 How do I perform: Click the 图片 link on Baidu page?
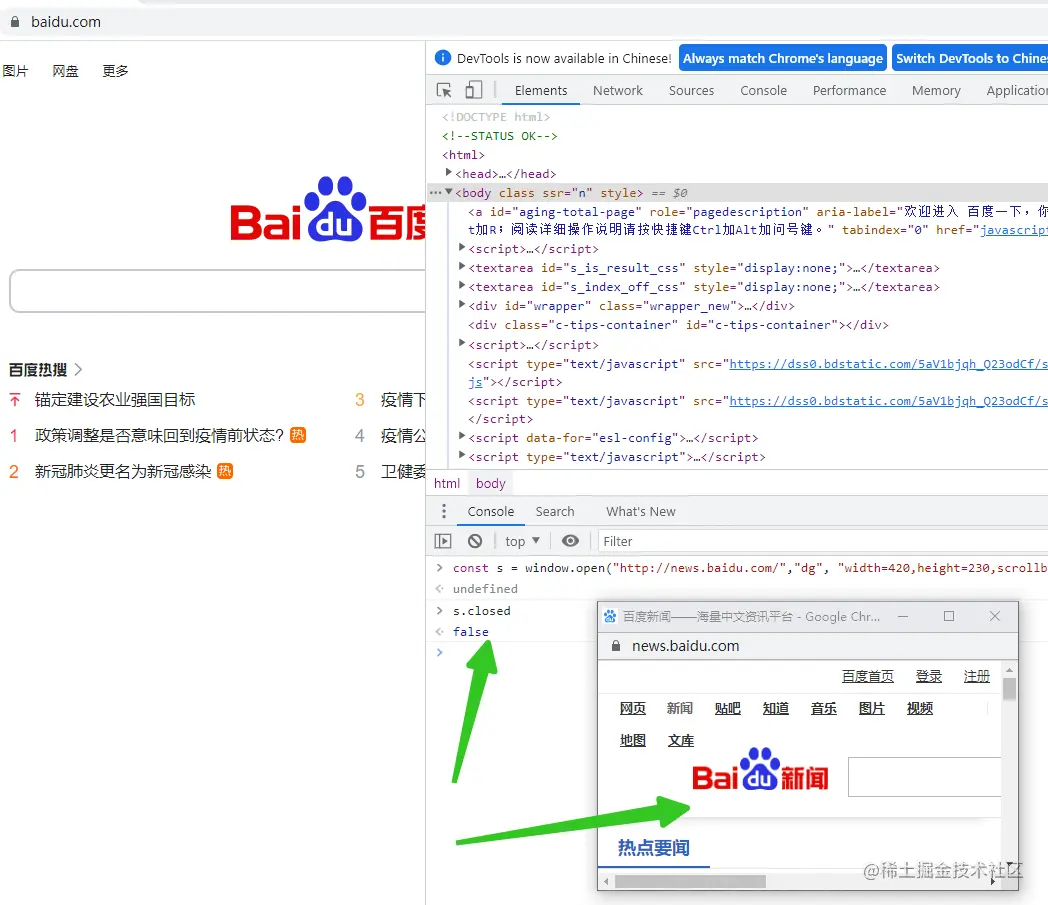tap(15, 71)
